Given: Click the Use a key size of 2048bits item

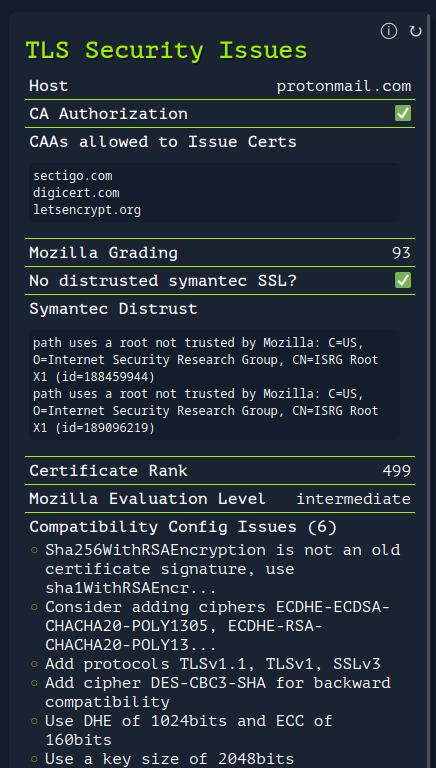Looking at the screenshot, I should coord(170,759).
